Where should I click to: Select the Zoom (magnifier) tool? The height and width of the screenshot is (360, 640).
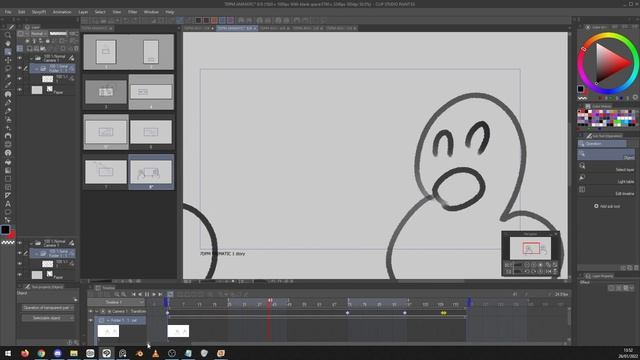click(8, 35)
